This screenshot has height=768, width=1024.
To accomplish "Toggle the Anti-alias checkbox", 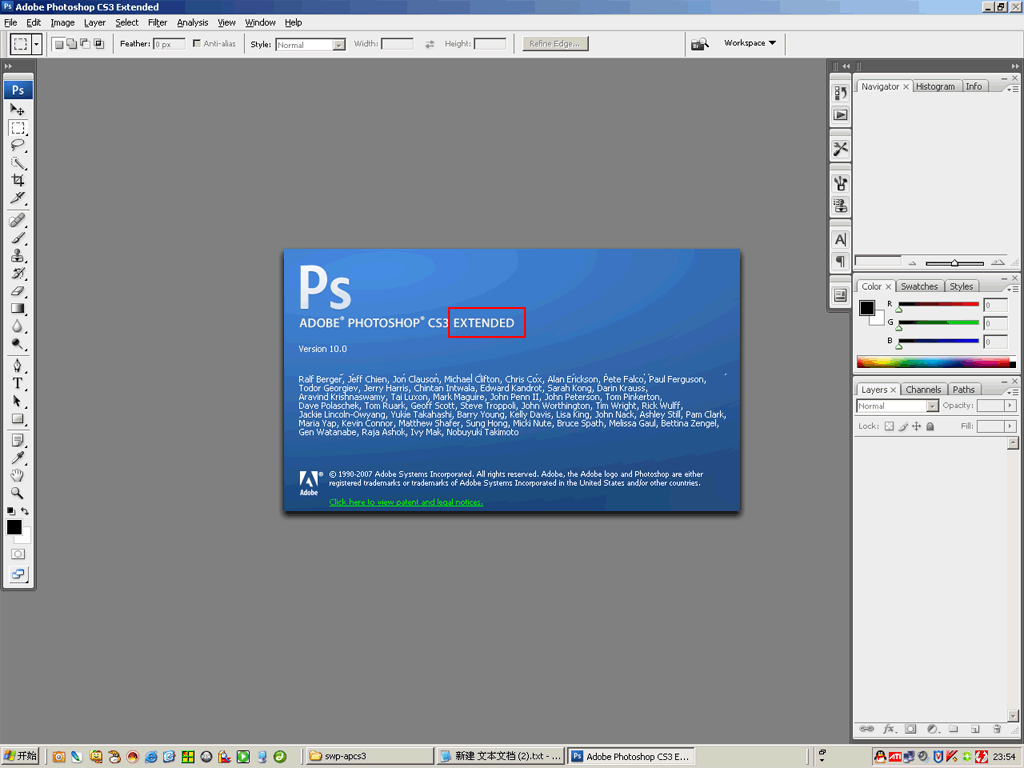I will click(197, 44).
